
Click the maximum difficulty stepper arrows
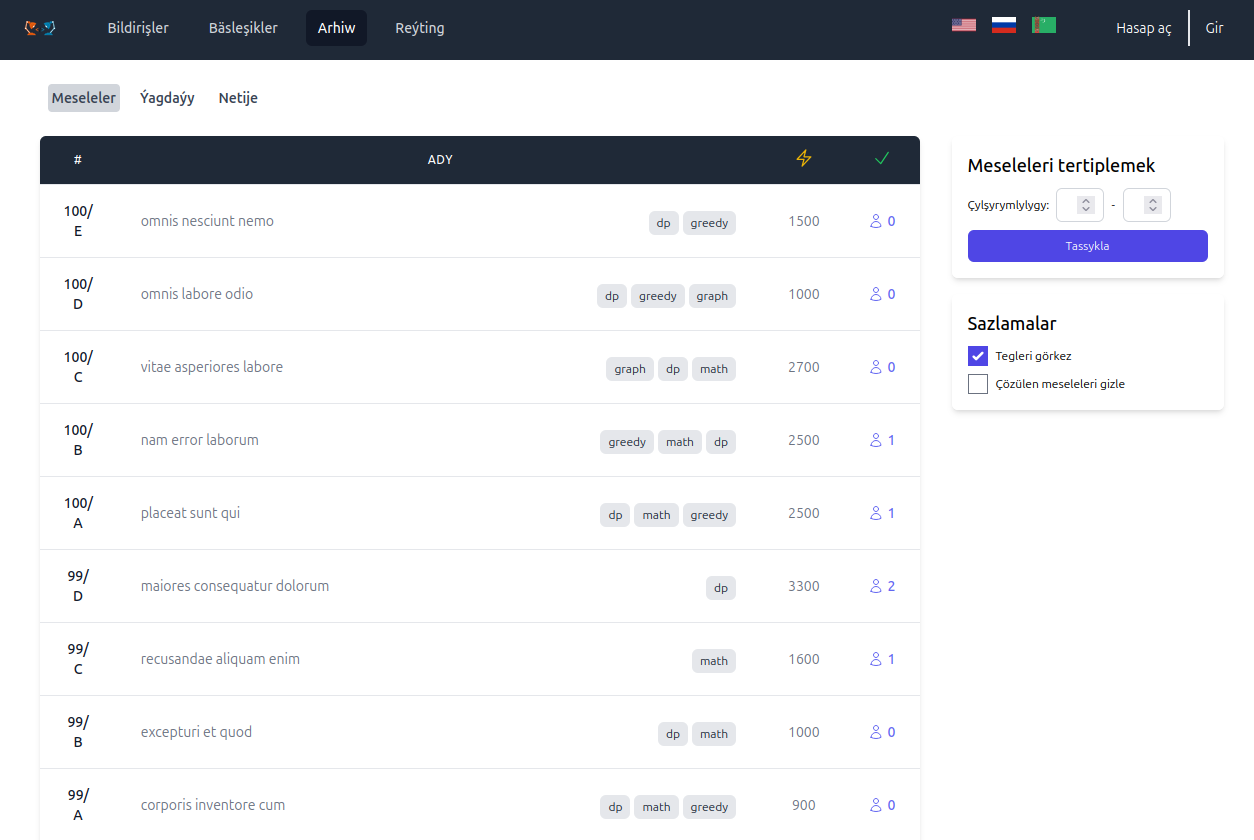tap(1153, 205)
